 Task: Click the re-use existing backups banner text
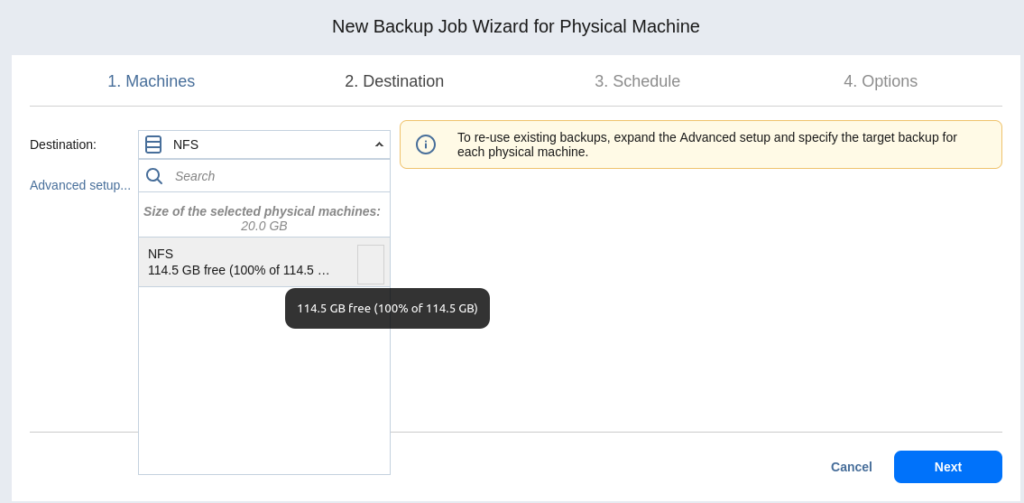click(x=706, y=145)
